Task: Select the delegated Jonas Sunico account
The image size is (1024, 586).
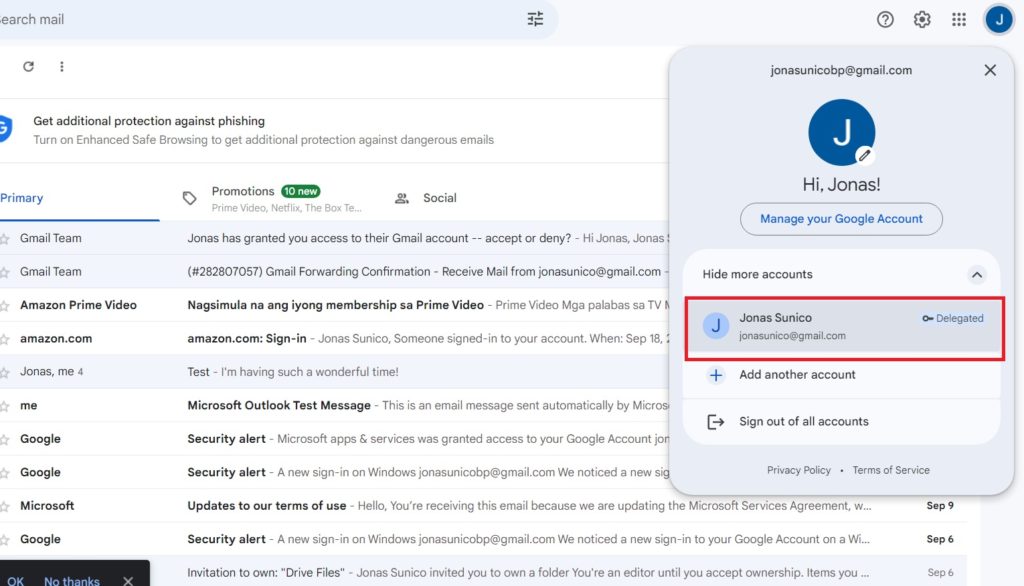Action: pos(843,326)
